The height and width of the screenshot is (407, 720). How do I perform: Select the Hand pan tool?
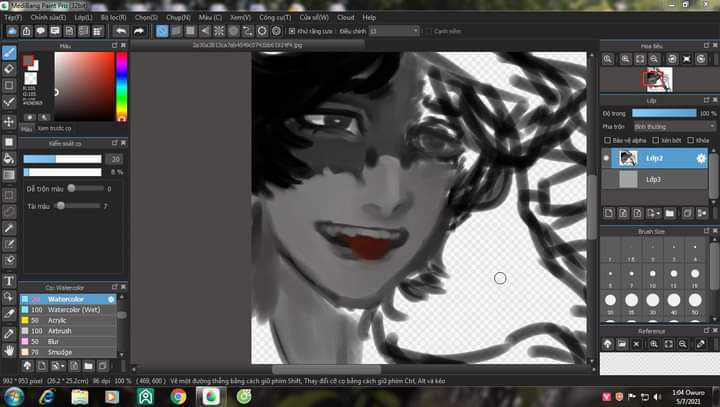(9, 350)
